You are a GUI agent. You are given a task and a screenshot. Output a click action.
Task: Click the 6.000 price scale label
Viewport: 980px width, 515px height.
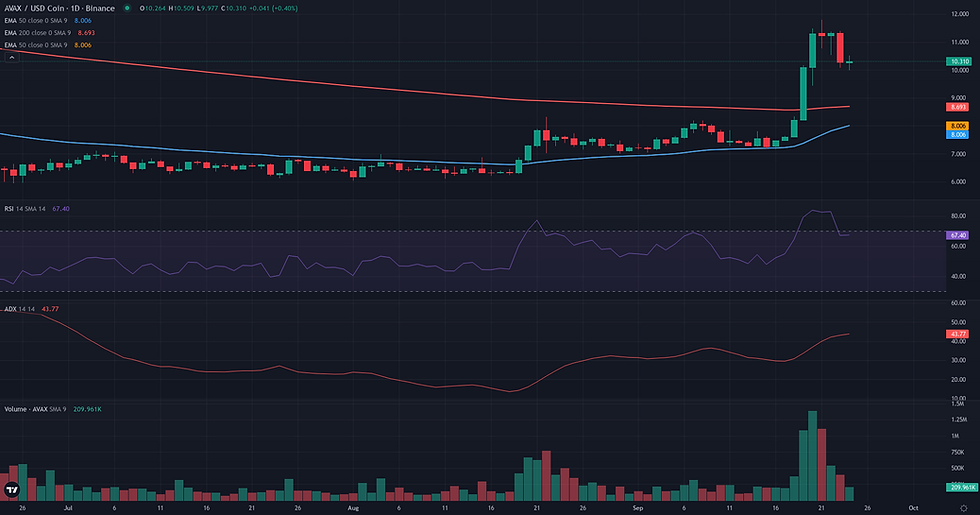tap(958, 182)
